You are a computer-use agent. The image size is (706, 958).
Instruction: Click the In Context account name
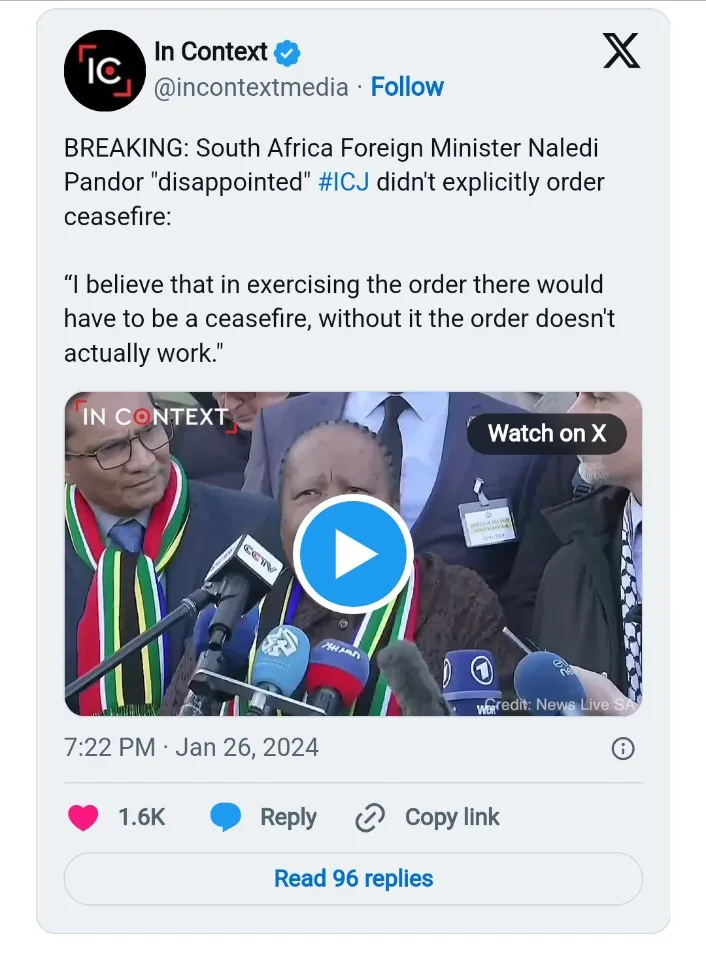pyautogui.click(x=210, y=52)
